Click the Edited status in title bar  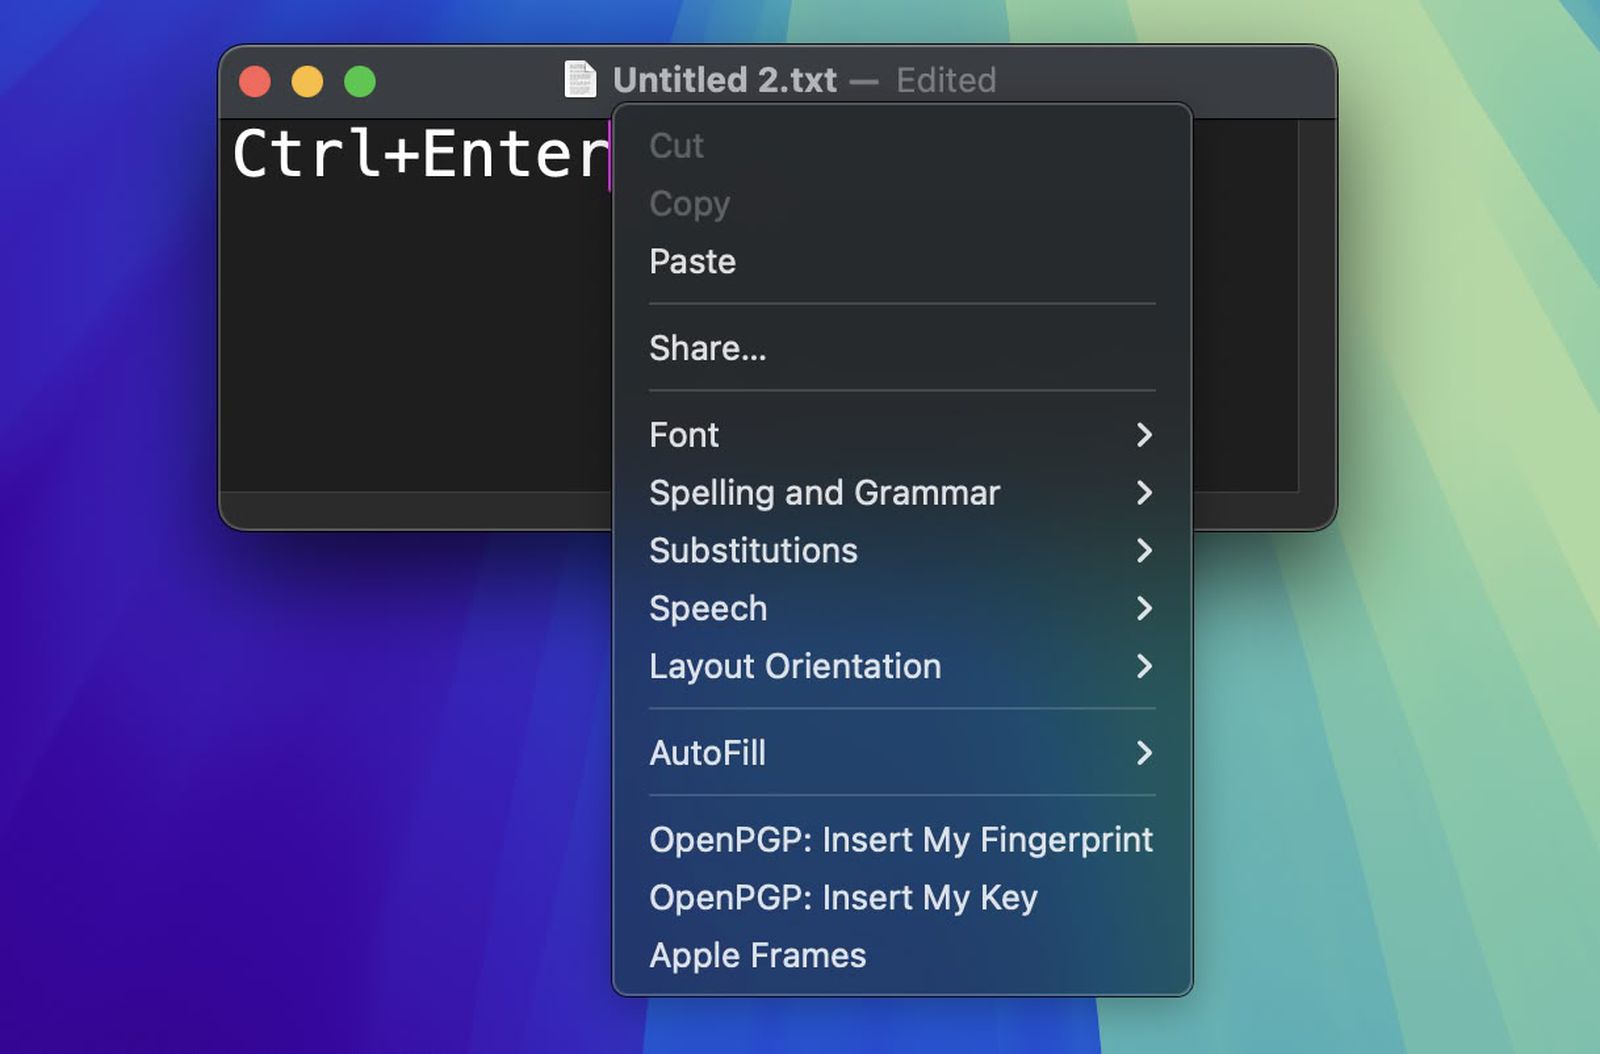click(x=946, y=80)
